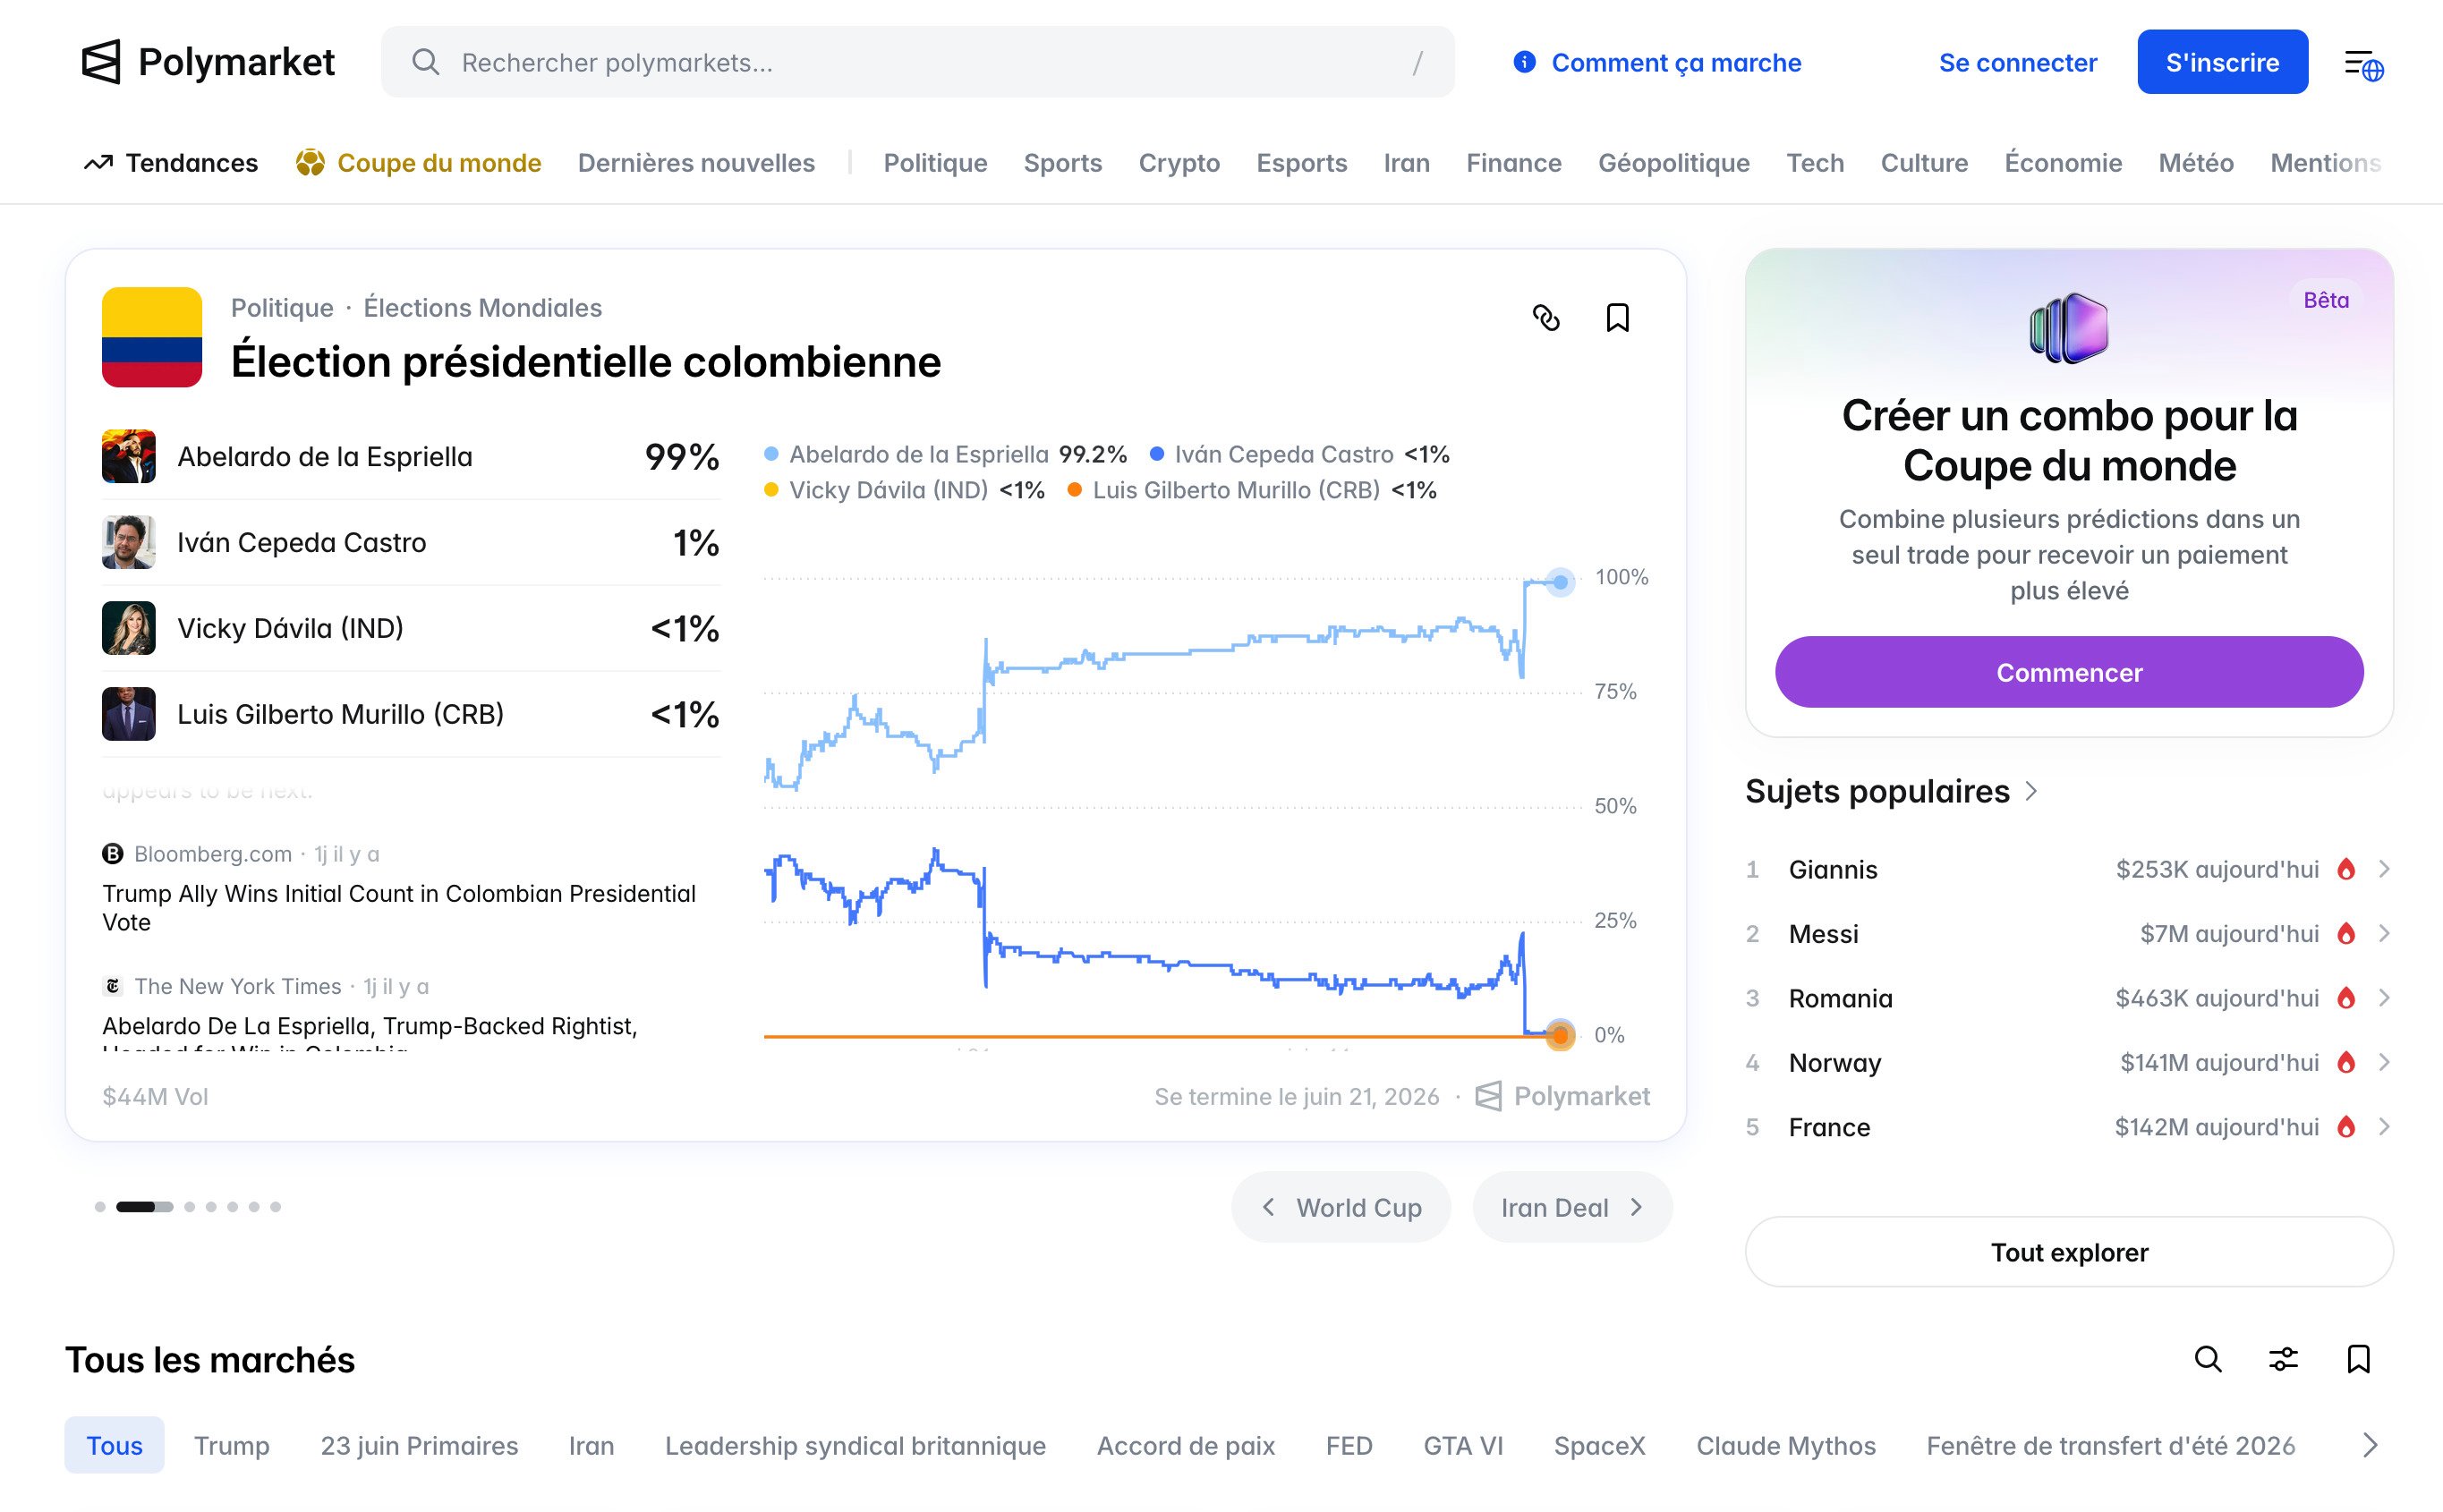Select the 23 juin Primaires chip
Viewport: 2443px width, 1512px height.
[419, 1445]
